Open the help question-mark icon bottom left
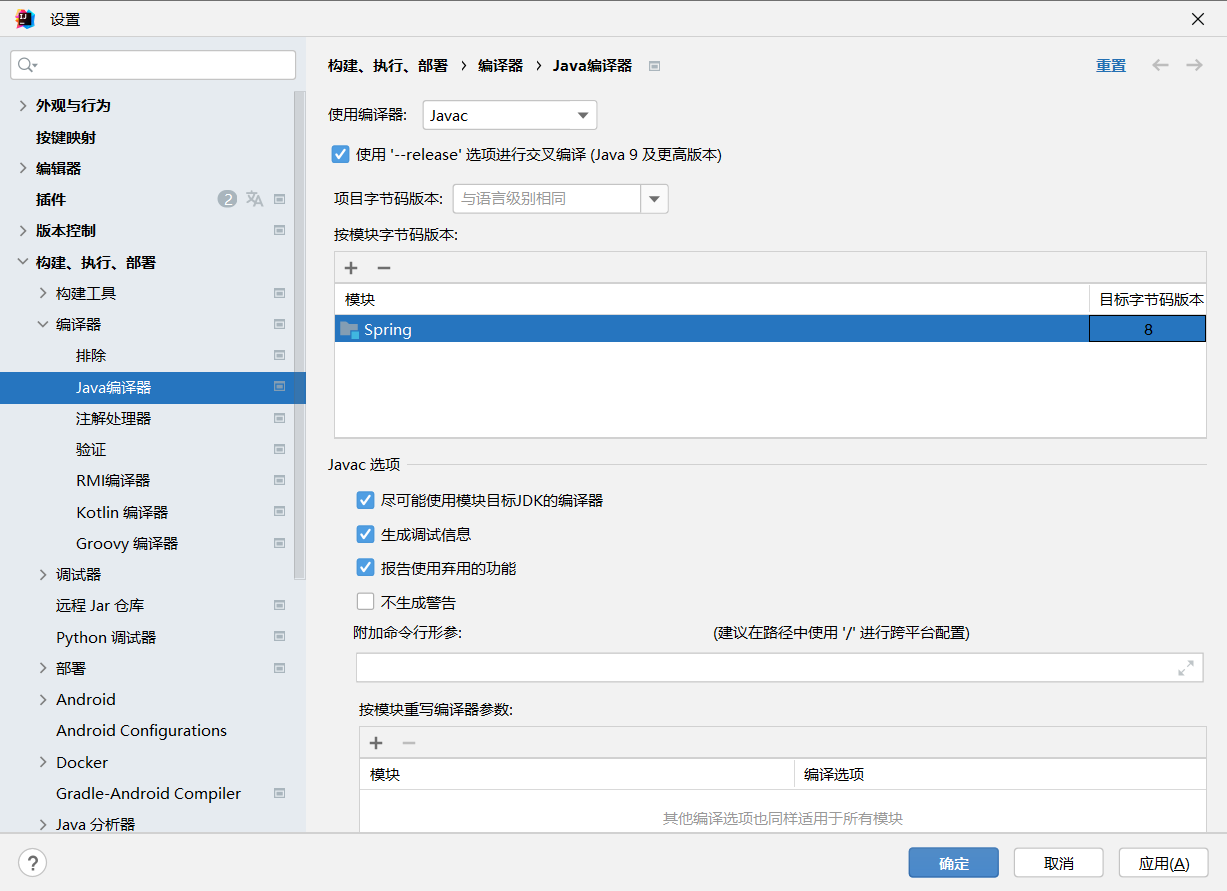 point(33,862)
